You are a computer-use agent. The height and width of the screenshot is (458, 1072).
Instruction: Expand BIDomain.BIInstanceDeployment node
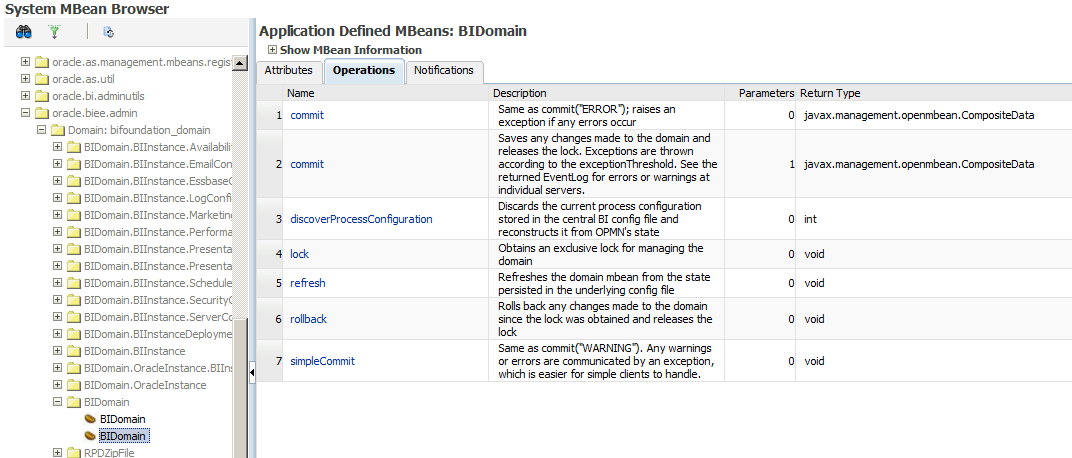tap(58, 334)
